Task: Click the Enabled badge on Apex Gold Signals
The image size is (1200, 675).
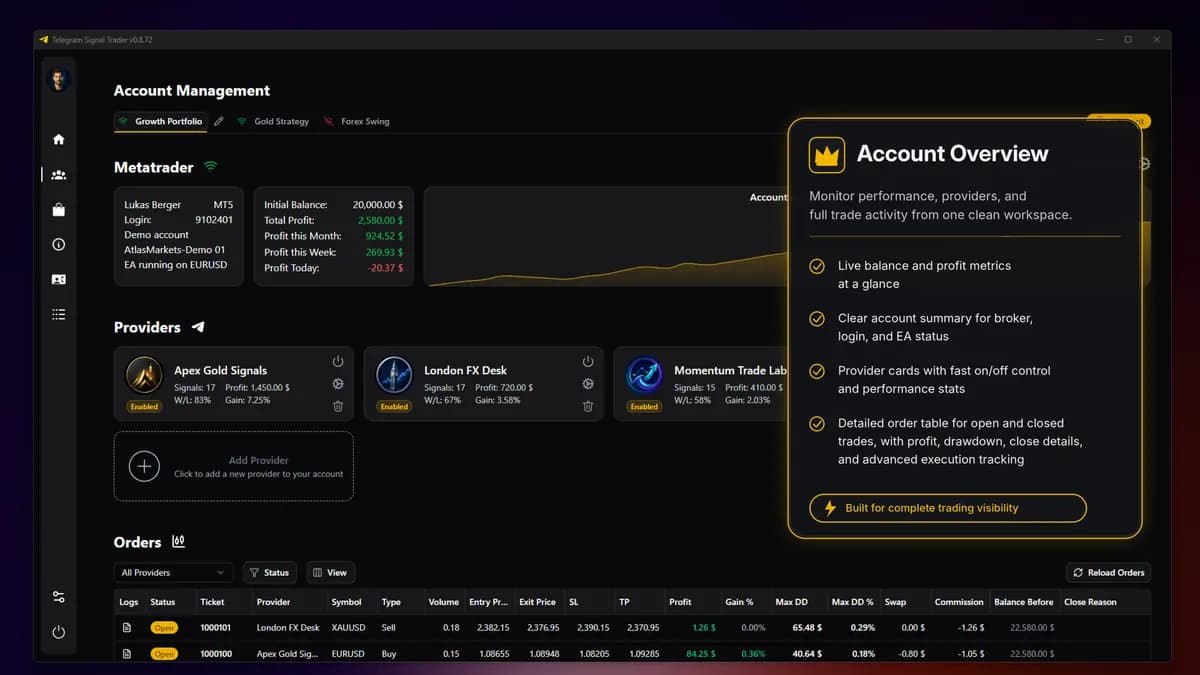Action: pos(144,407)
